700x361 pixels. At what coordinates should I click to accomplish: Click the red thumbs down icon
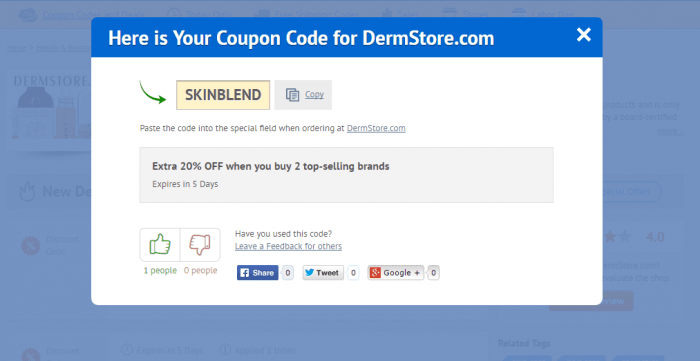point(200,245)
